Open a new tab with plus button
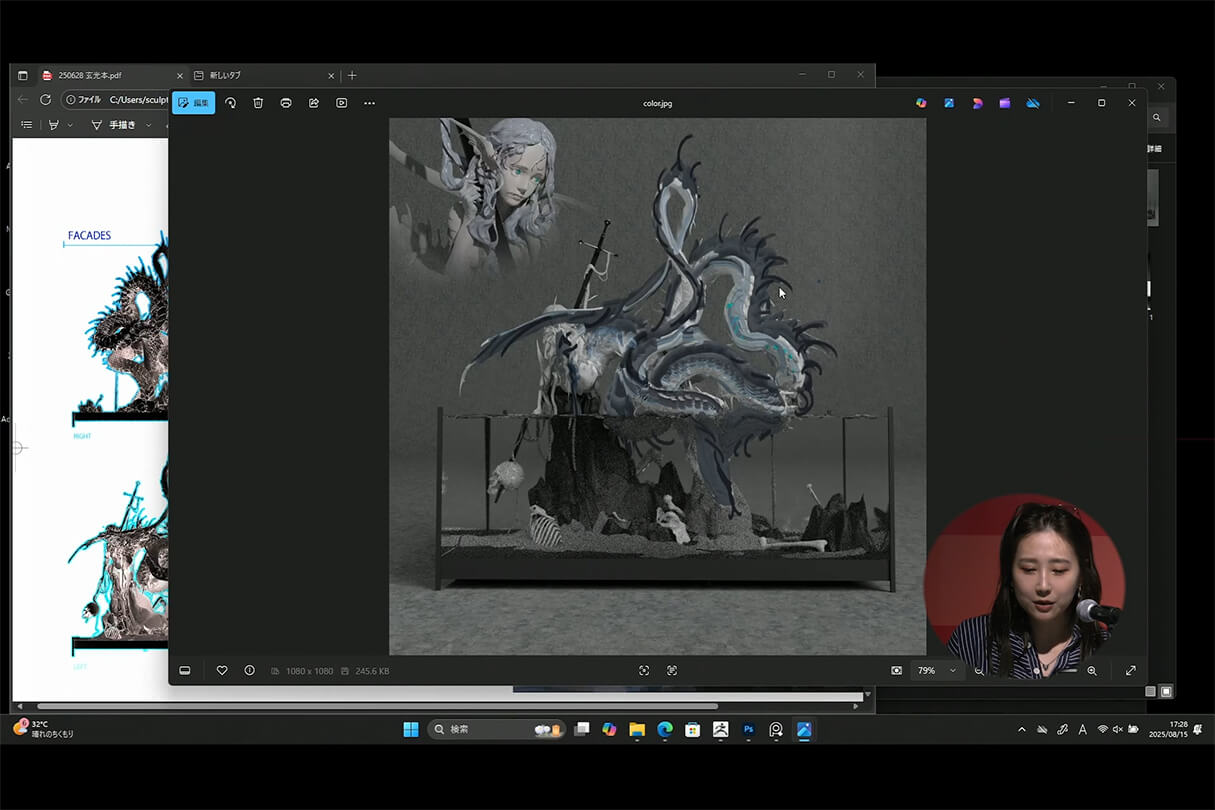The width and height of the screenshot is (1215, 810). click(x=352, y=75)
